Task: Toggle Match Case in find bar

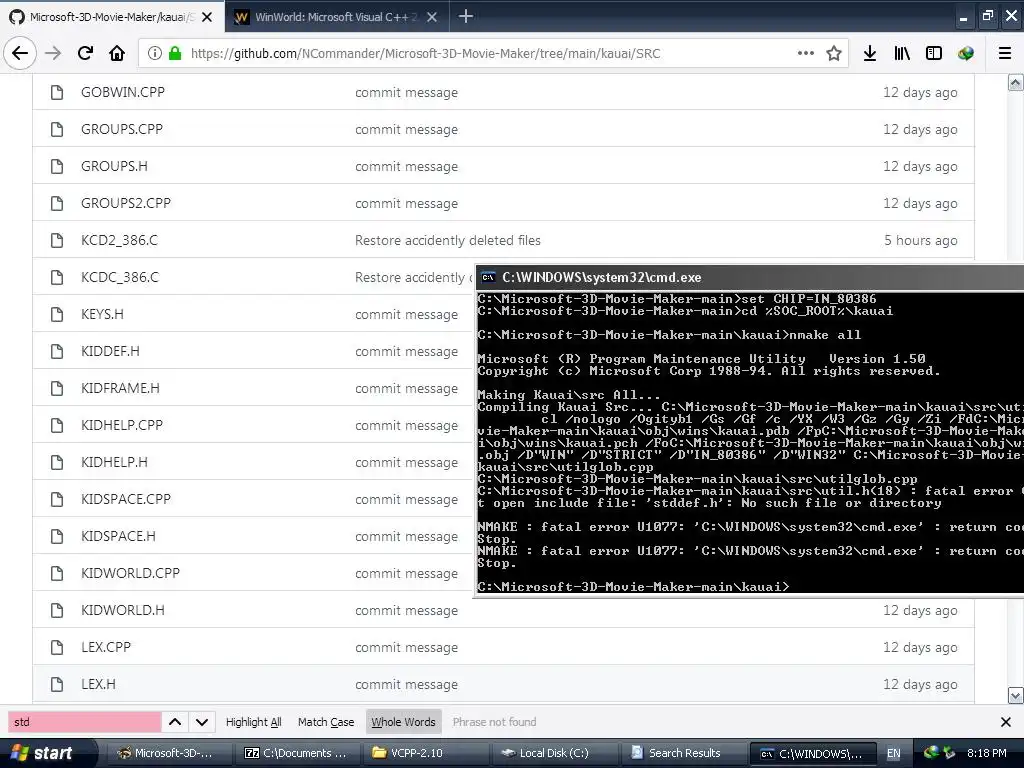Action: 326,722
